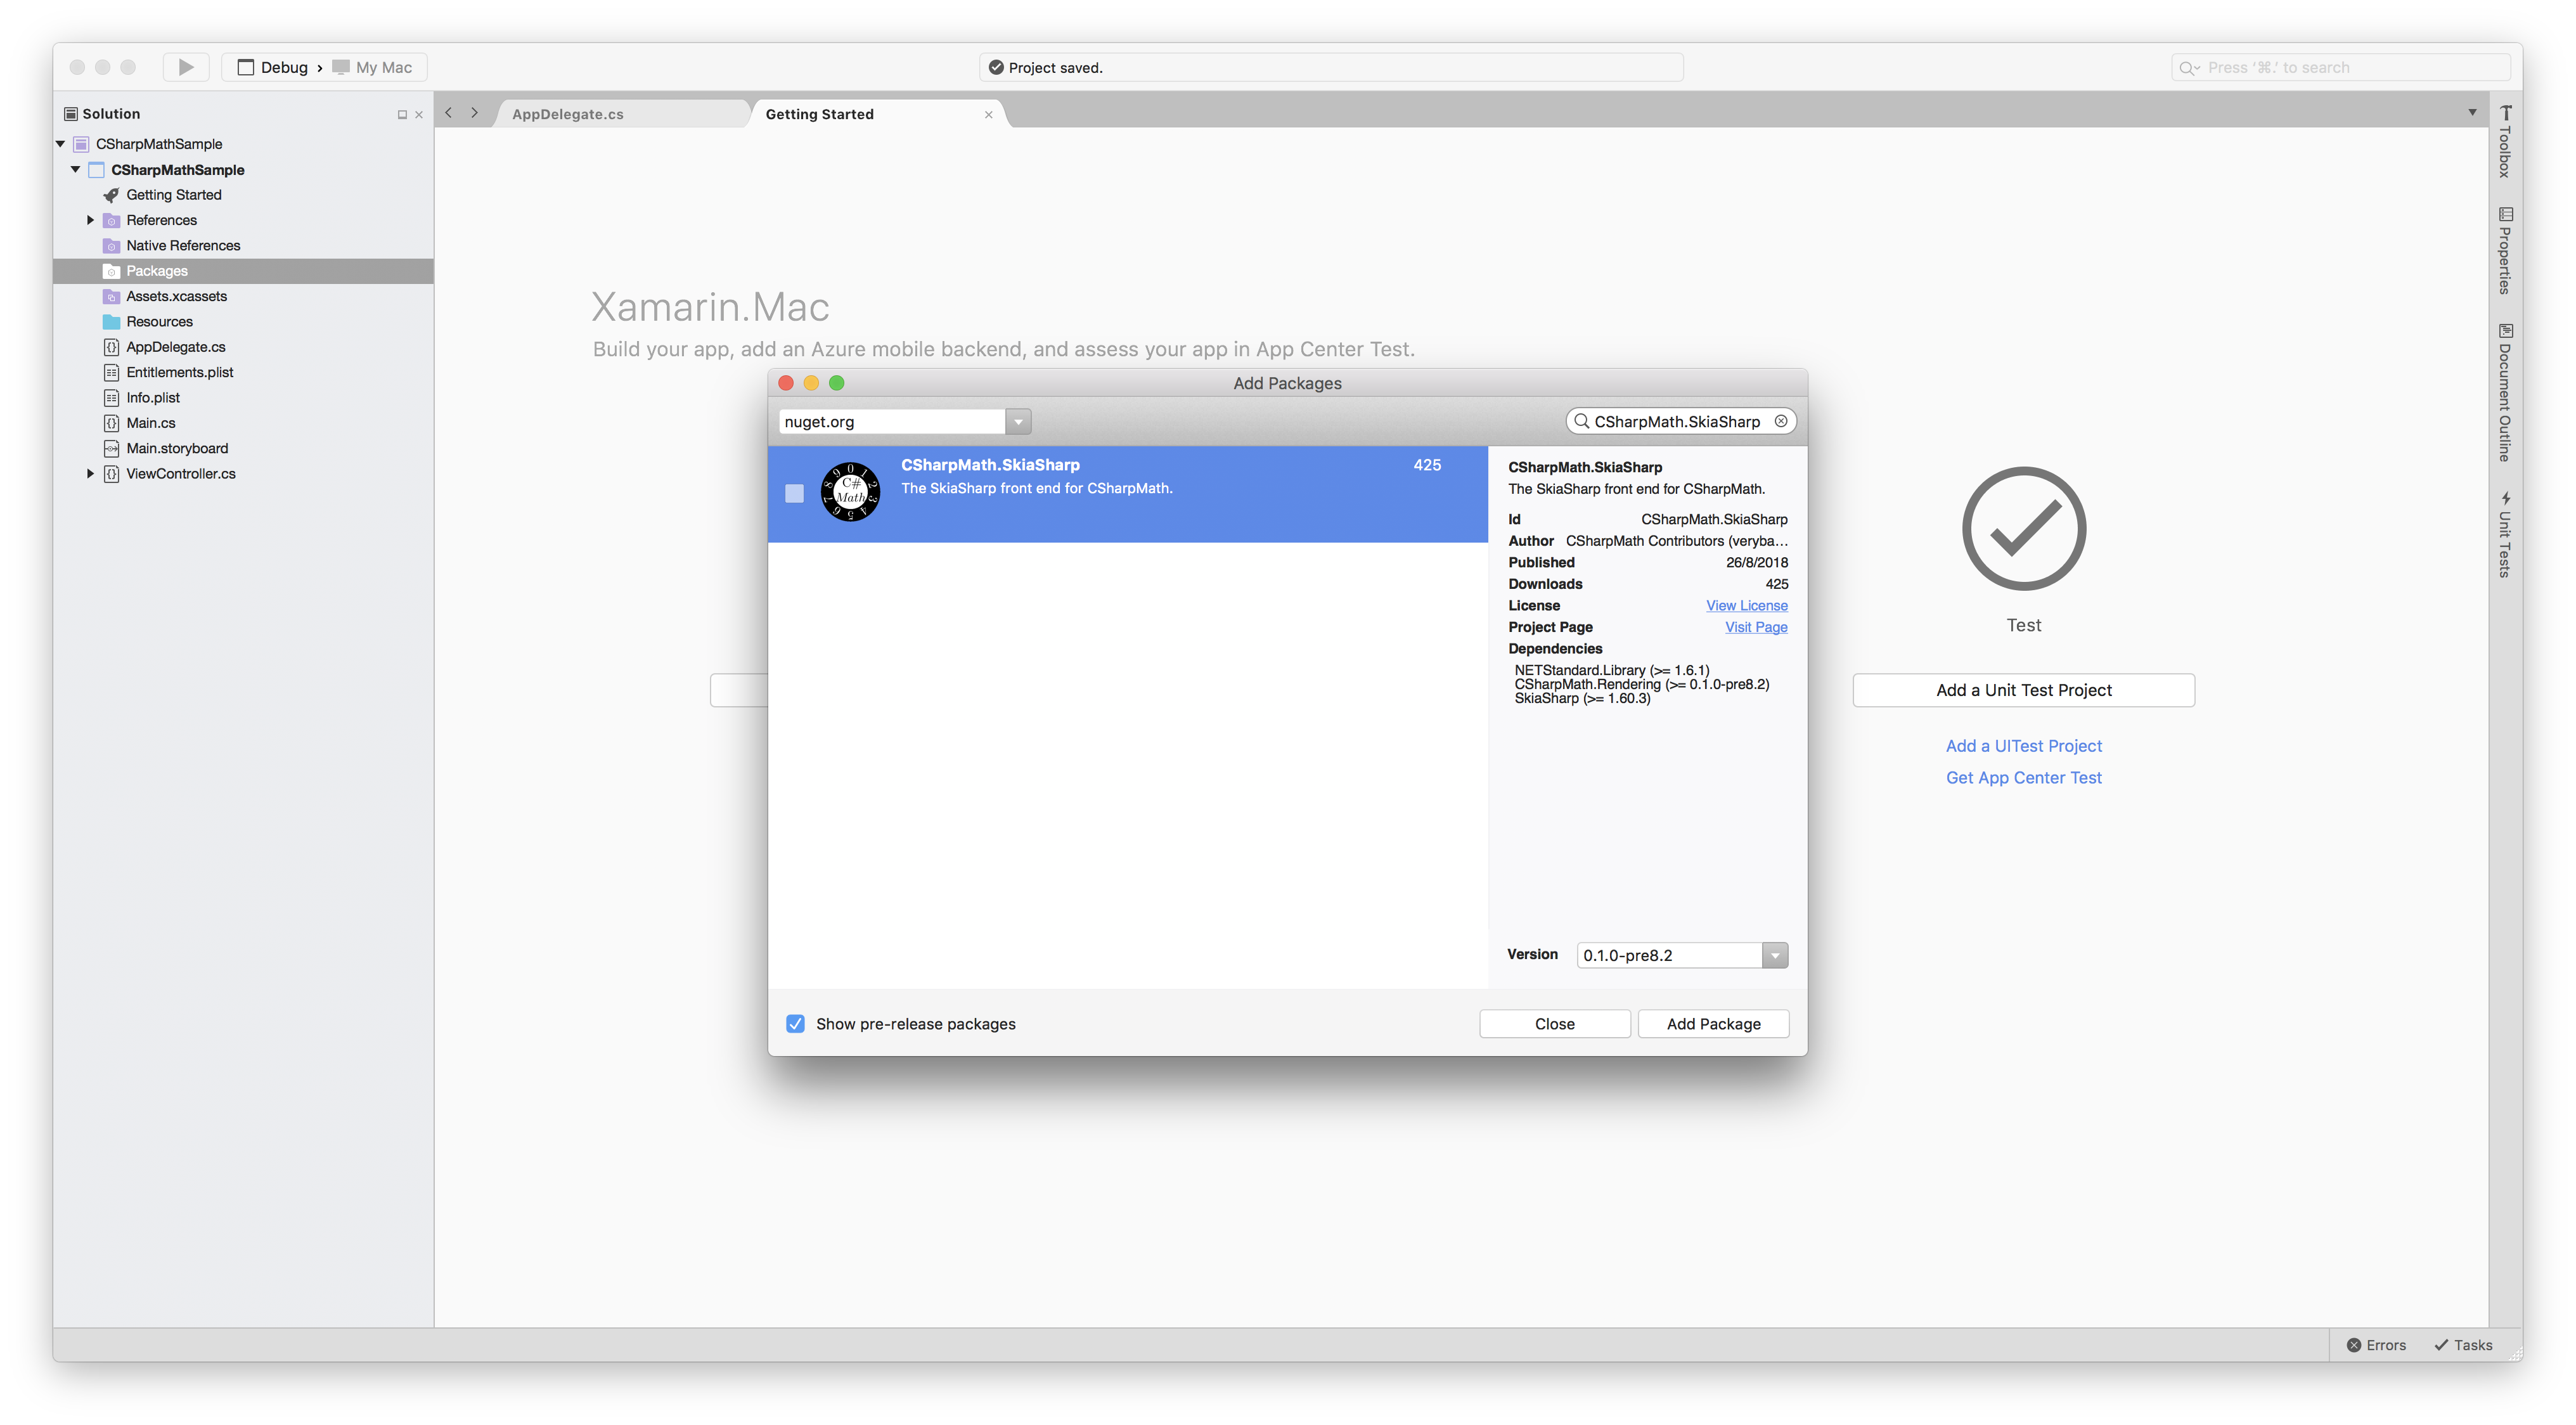
Task: Switch to the AppDelegate.cs tab
Action: tap(568, 113)
